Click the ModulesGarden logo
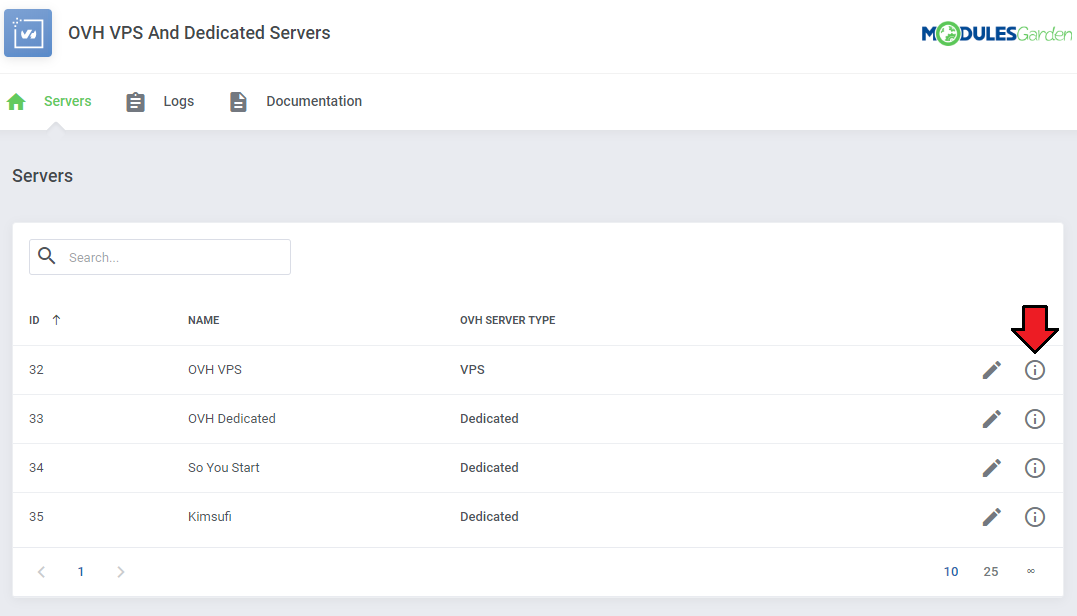Viewport: 1077px width, 616px height. 996,33
